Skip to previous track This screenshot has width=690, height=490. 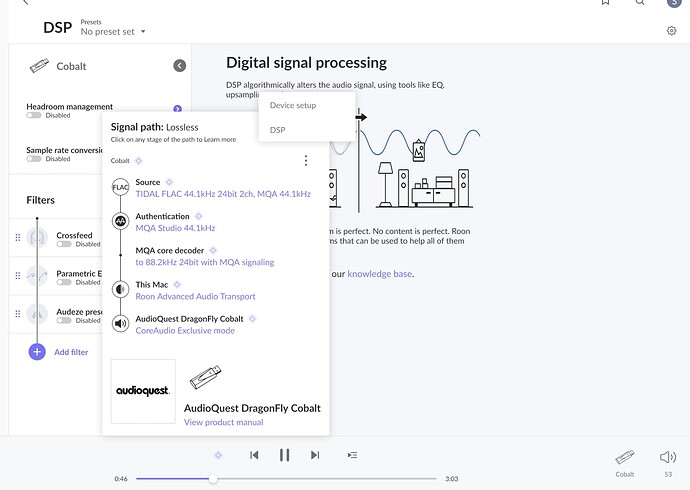[x=254, y=455]
